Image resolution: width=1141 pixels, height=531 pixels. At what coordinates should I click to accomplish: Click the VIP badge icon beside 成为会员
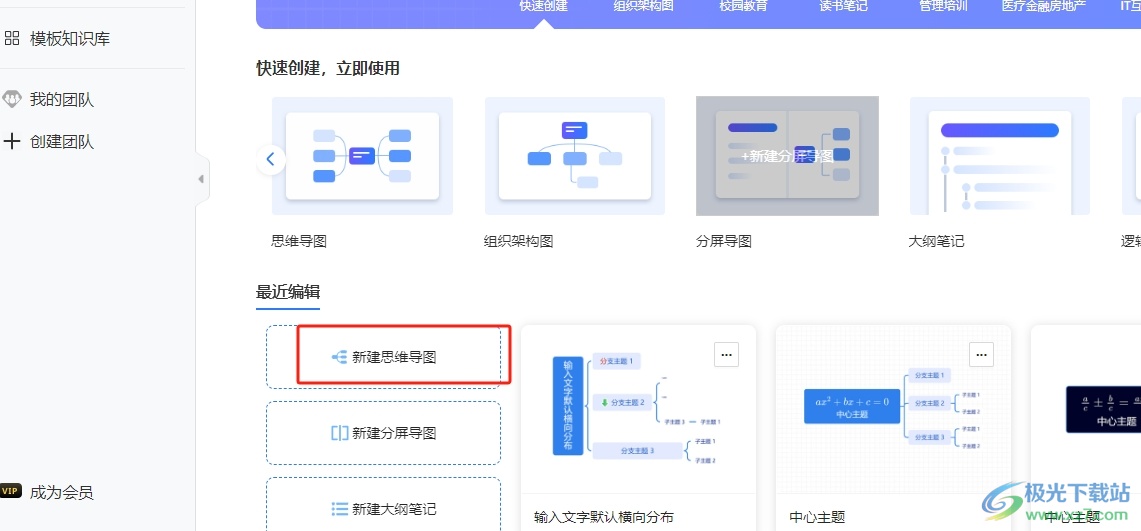pos(11,491)
